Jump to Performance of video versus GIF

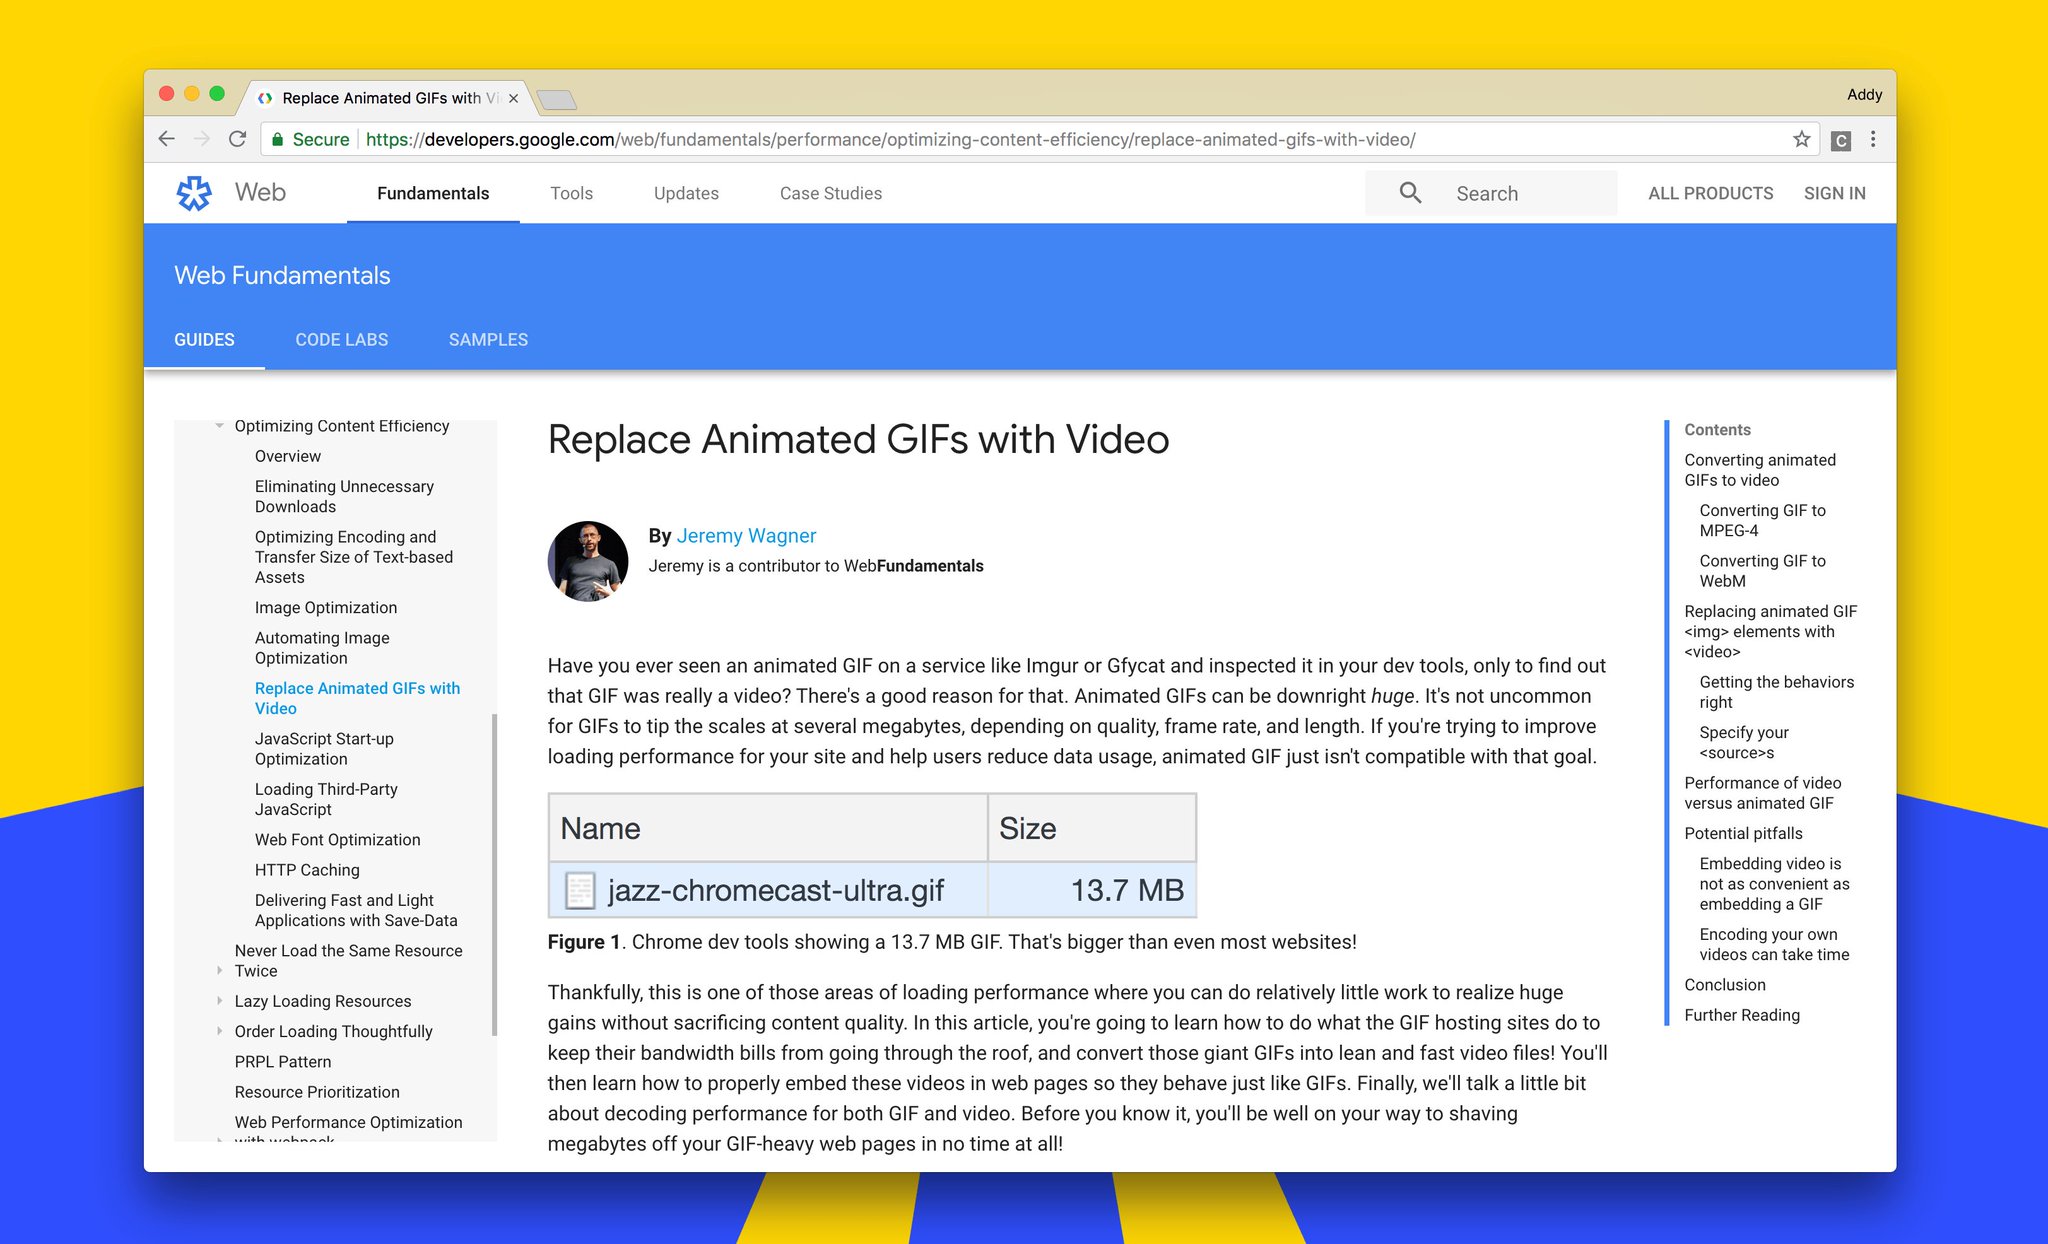point(1762,792)
